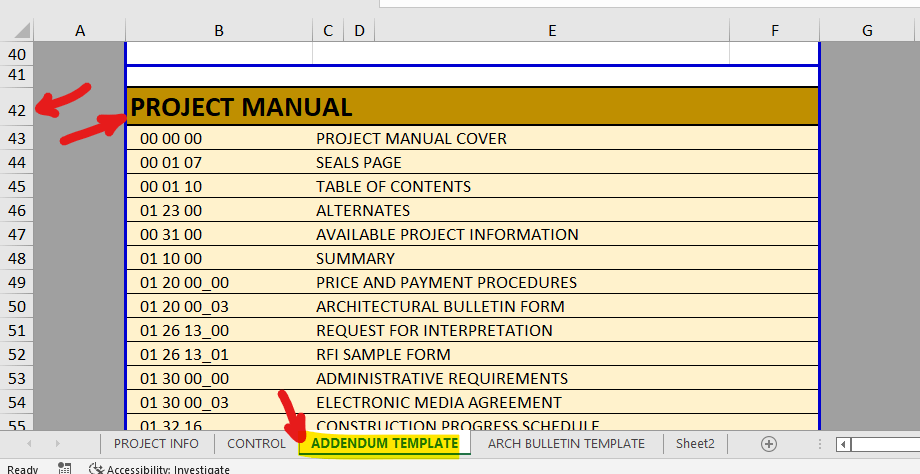Click cell containing 00 01 07
920x474 pixels.
click(x=219, y=162)
